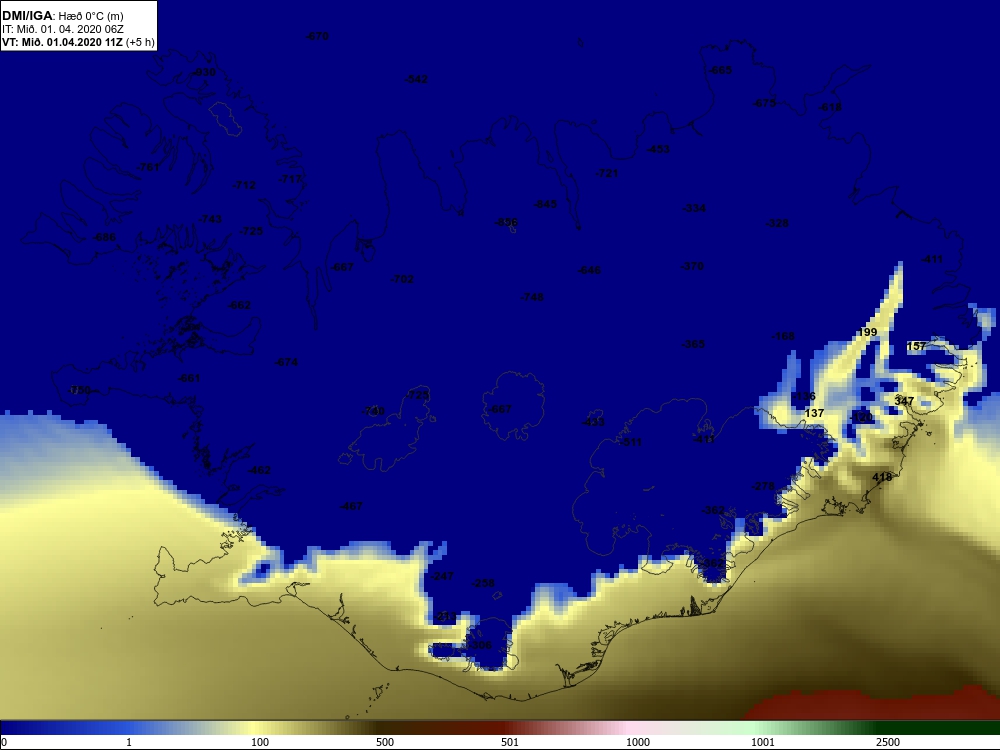The image size is (1000, 750).
Task: Click the map value -670
Action: pyautogui.click(x=317, y=36)
